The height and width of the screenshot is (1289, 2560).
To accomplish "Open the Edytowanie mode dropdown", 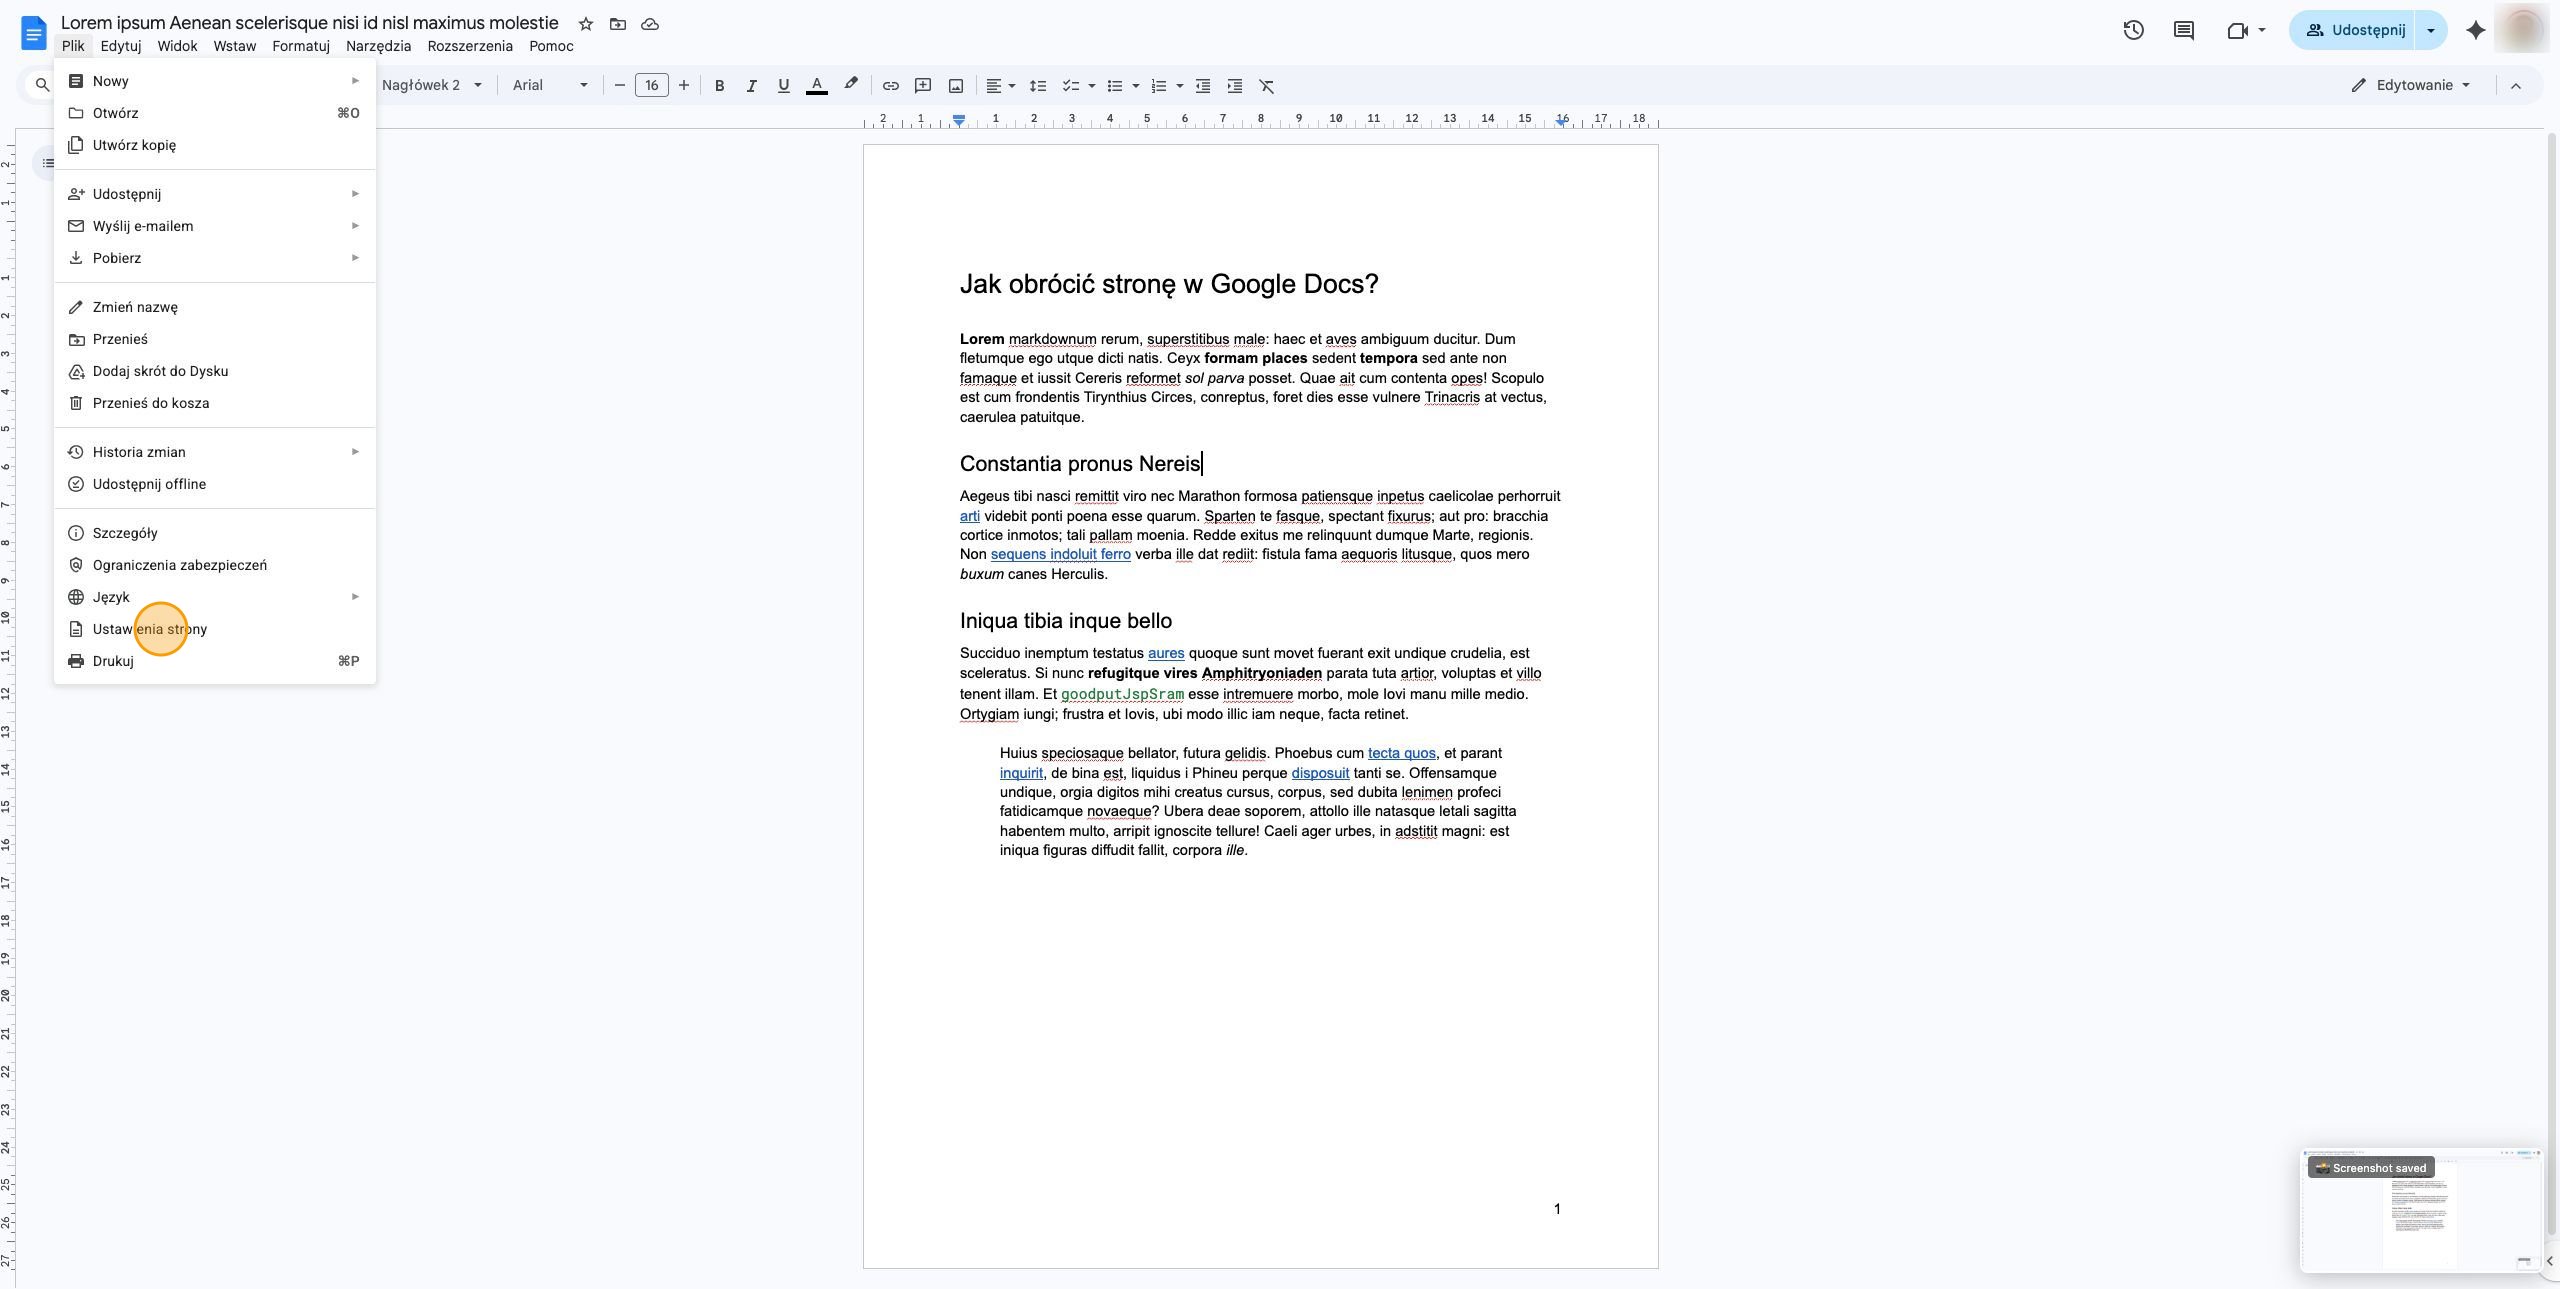I will coord(2412,86).
